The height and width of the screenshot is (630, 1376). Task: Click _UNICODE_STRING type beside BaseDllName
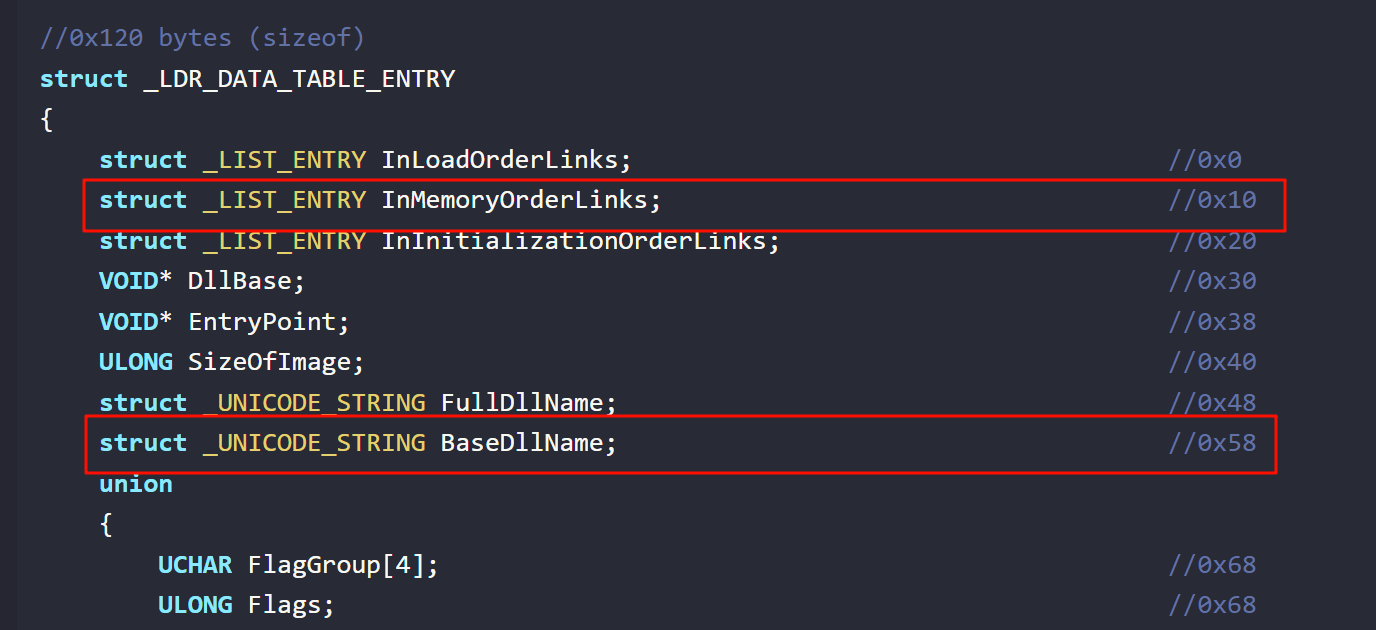pos(314,443)
